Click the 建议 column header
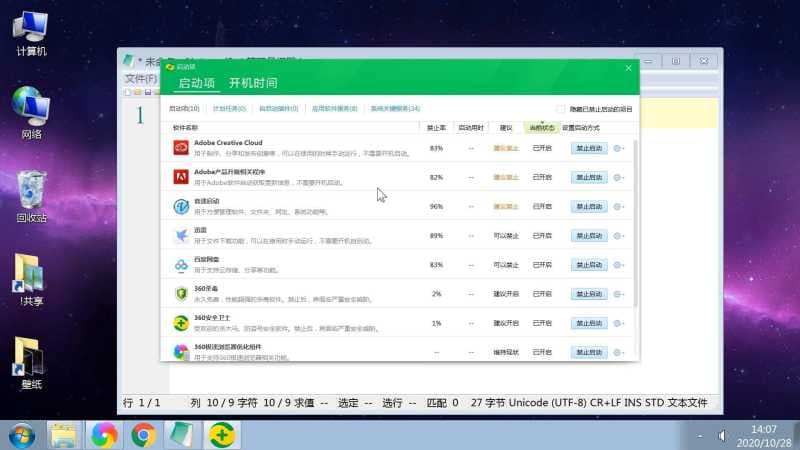Viewport: 800px width, 450px height. point(506,128)
